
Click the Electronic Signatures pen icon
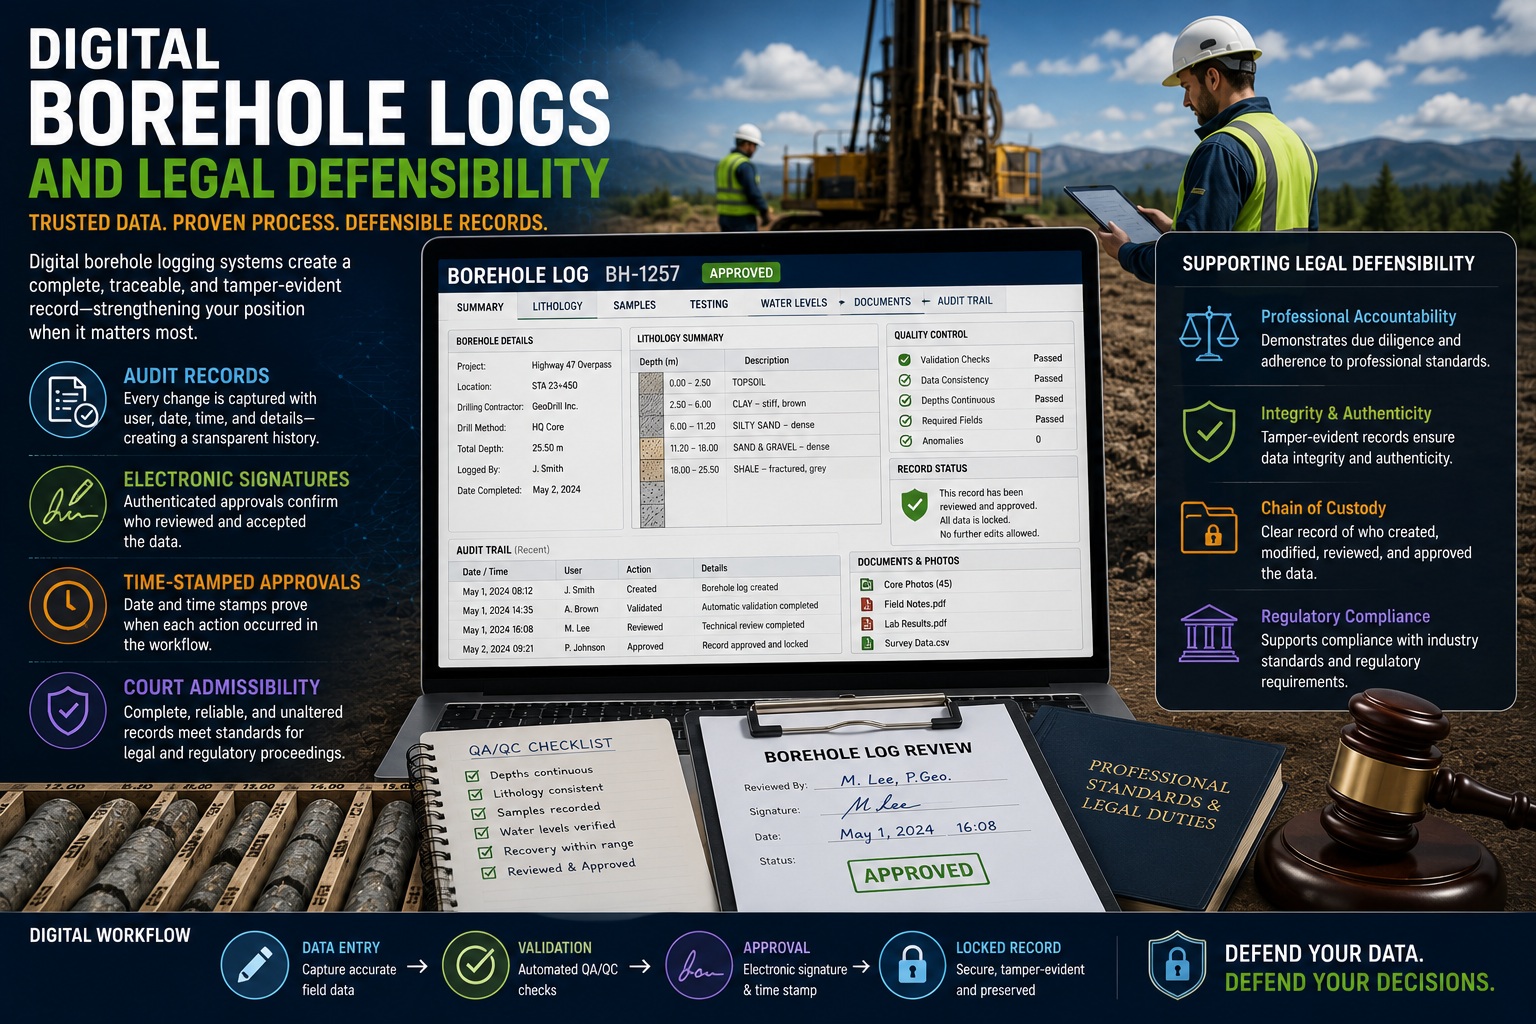68,504
